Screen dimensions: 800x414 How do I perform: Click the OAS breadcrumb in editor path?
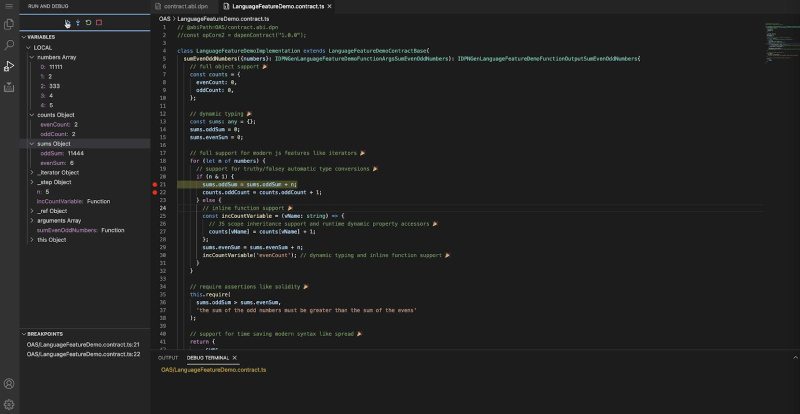[164, 18]
